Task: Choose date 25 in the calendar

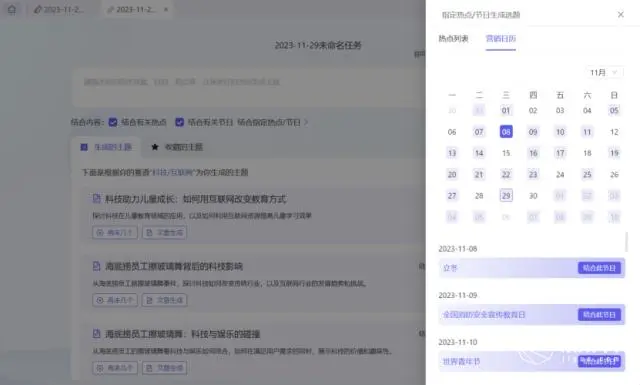Action: 587,174
